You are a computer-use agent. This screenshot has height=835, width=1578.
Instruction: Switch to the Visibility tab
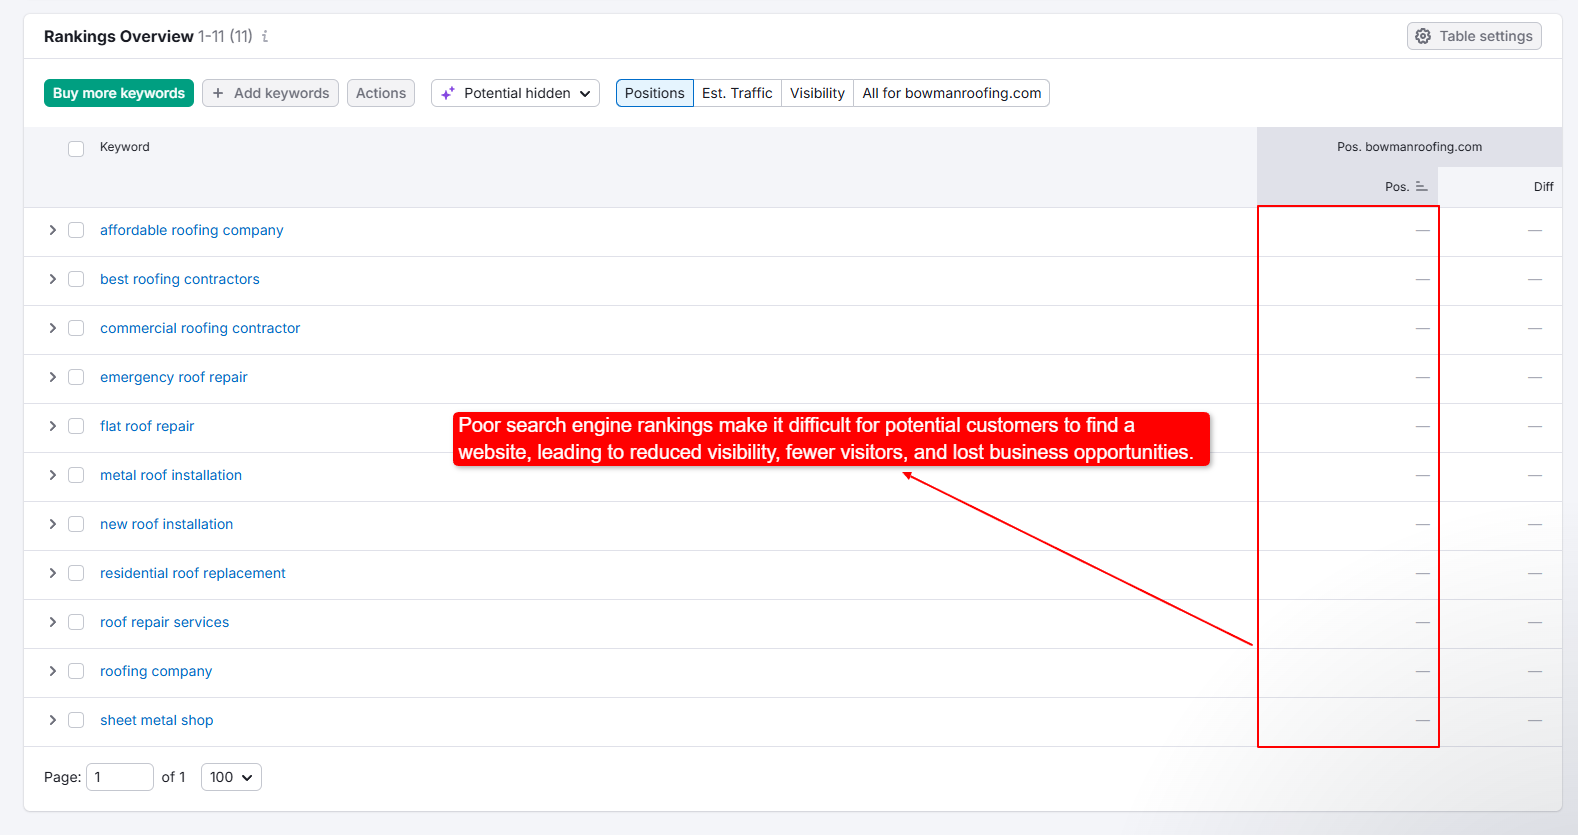817,93
